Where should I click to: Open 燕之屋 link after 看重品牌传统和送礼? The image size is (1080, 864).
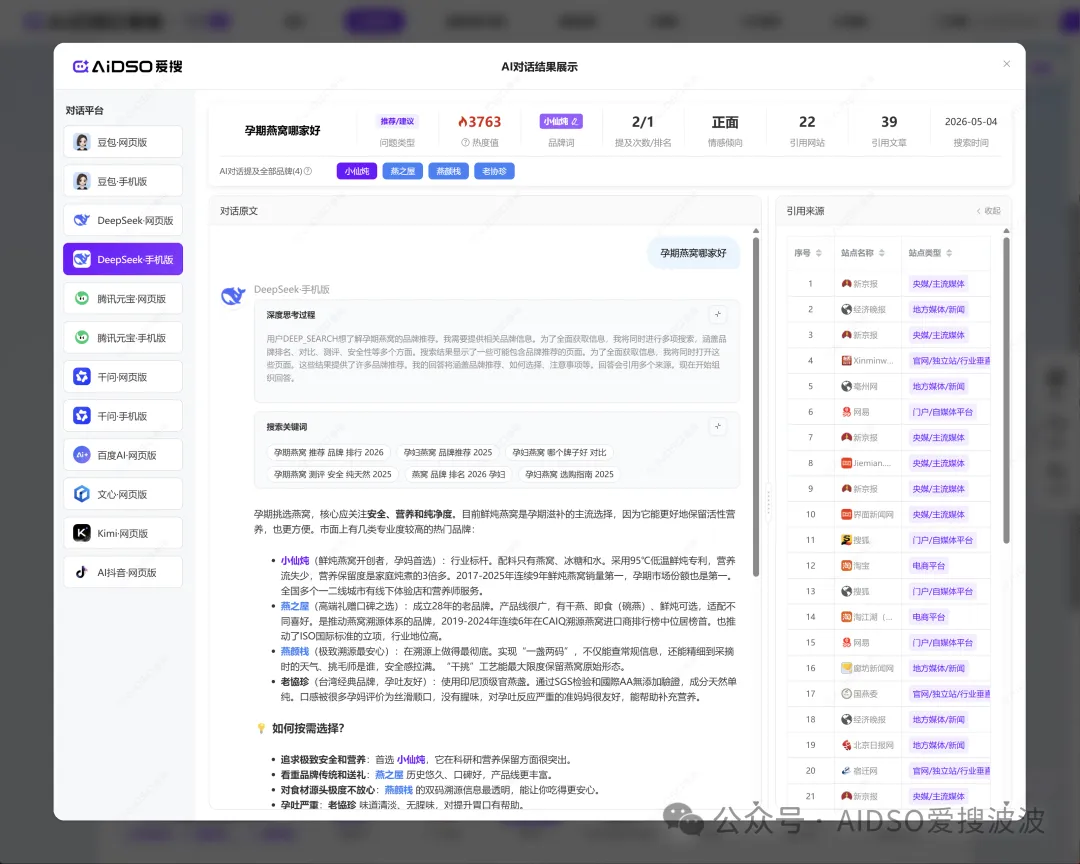coord(389,774)
